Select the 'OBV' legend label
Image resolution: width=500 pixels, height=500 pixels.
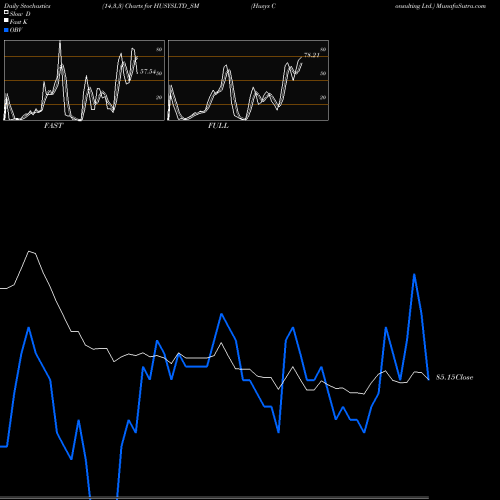[x=16, y=30]
